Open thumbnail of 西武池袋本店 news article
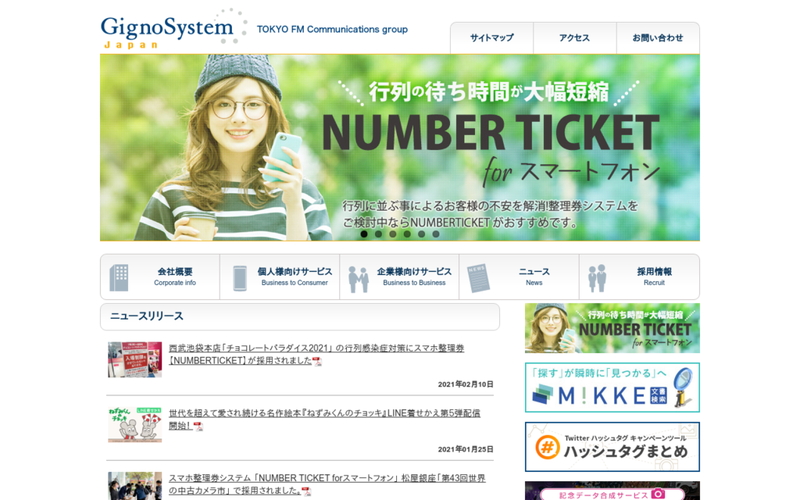 [x=135, y=360]
